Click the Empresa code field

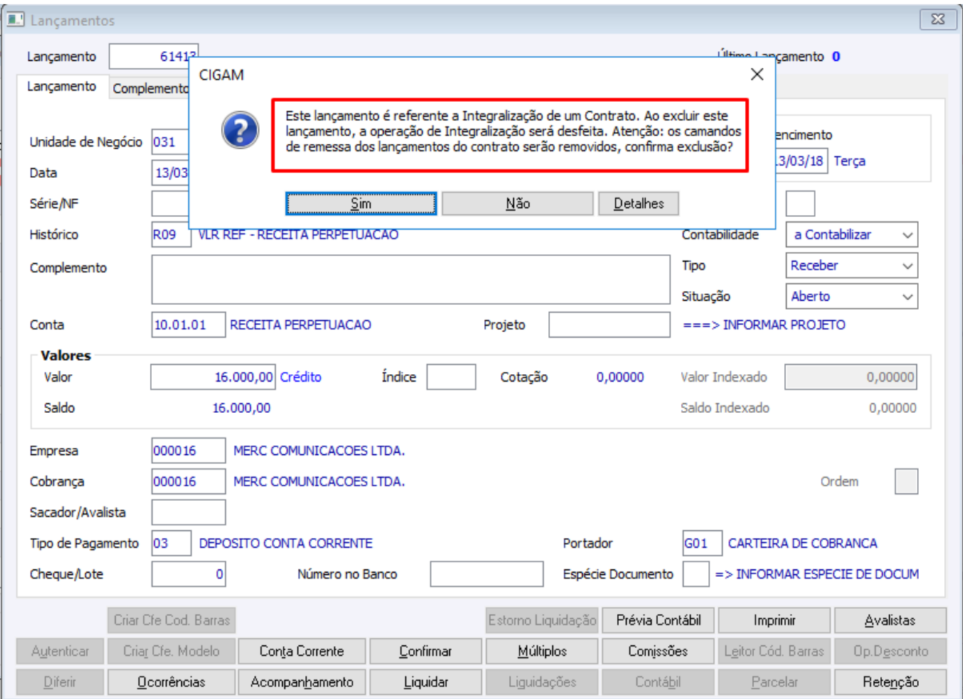[x=188, y=451]
